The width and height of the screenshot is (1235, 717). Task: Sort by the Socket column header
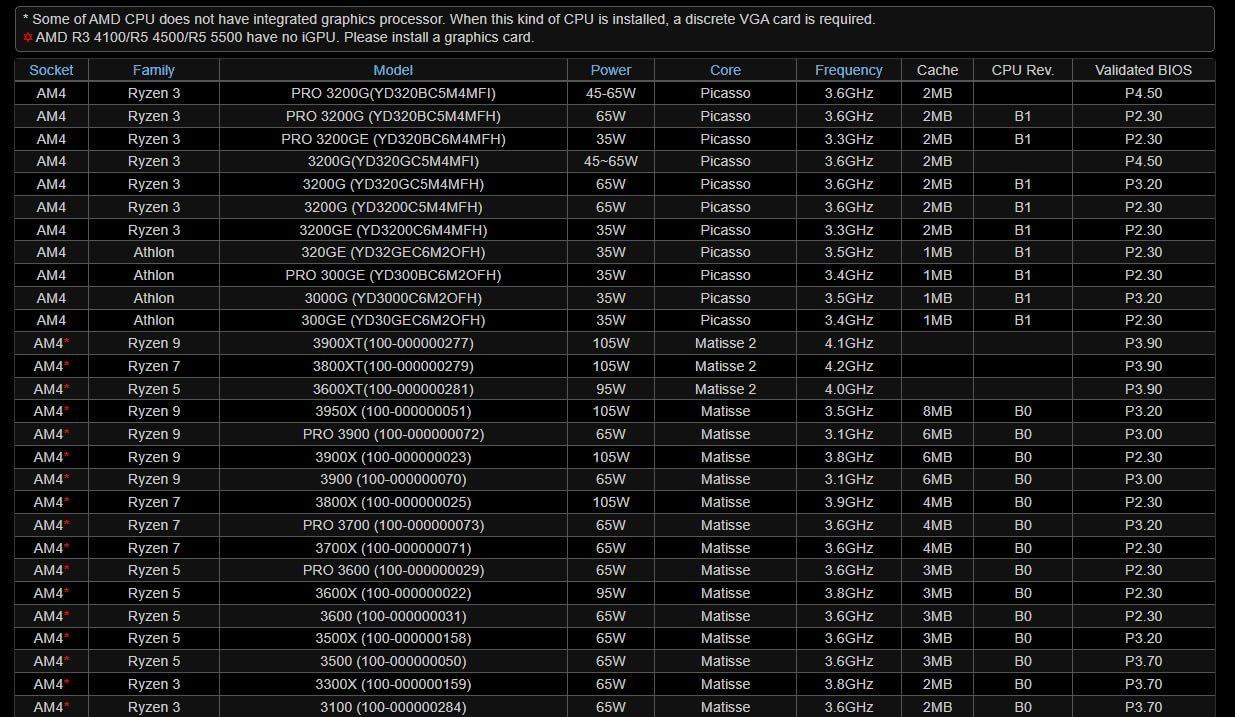(51, 70)
